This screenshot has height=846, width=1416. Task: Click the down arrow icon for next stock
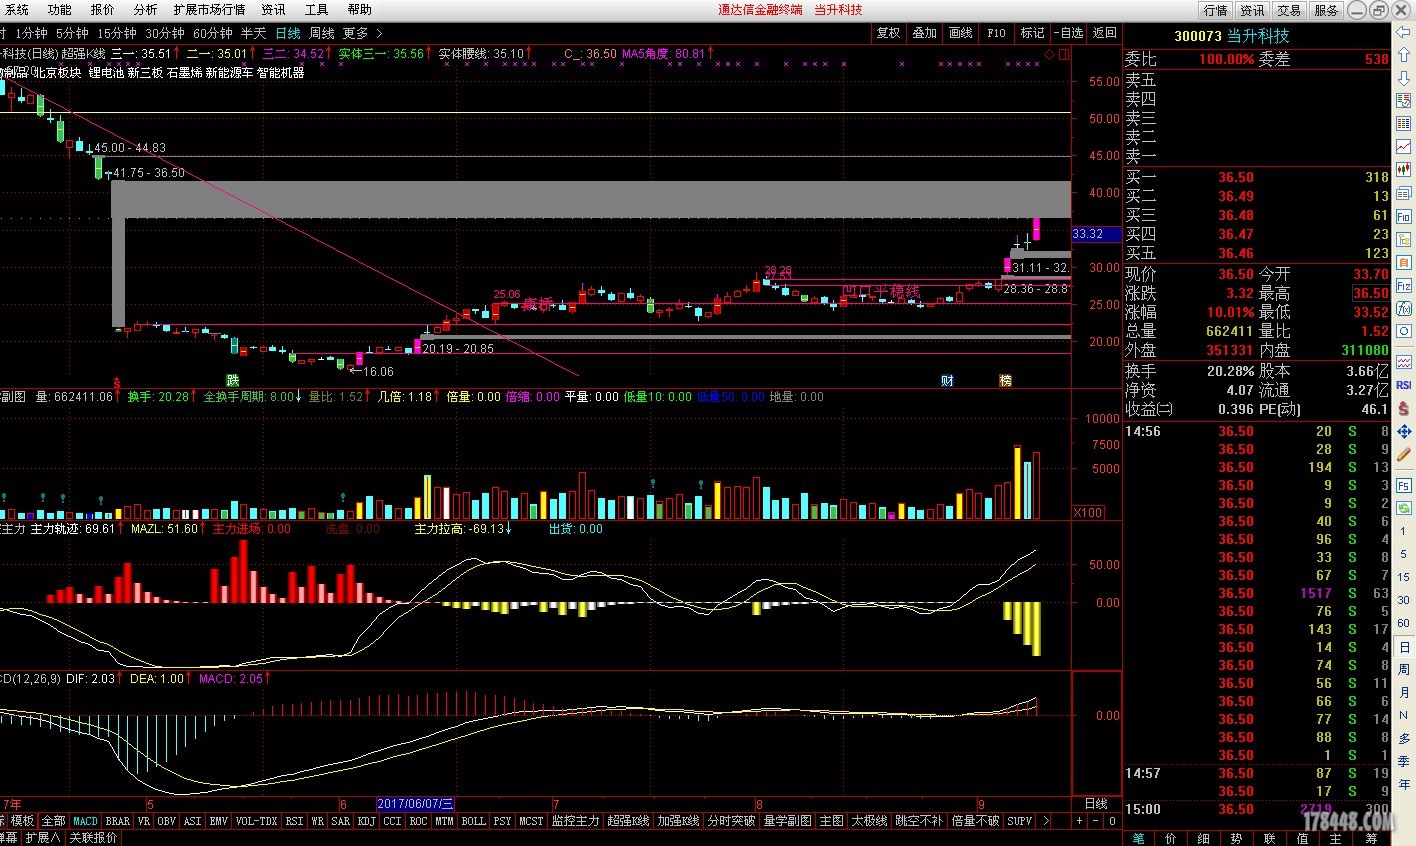coord(1404,78)
